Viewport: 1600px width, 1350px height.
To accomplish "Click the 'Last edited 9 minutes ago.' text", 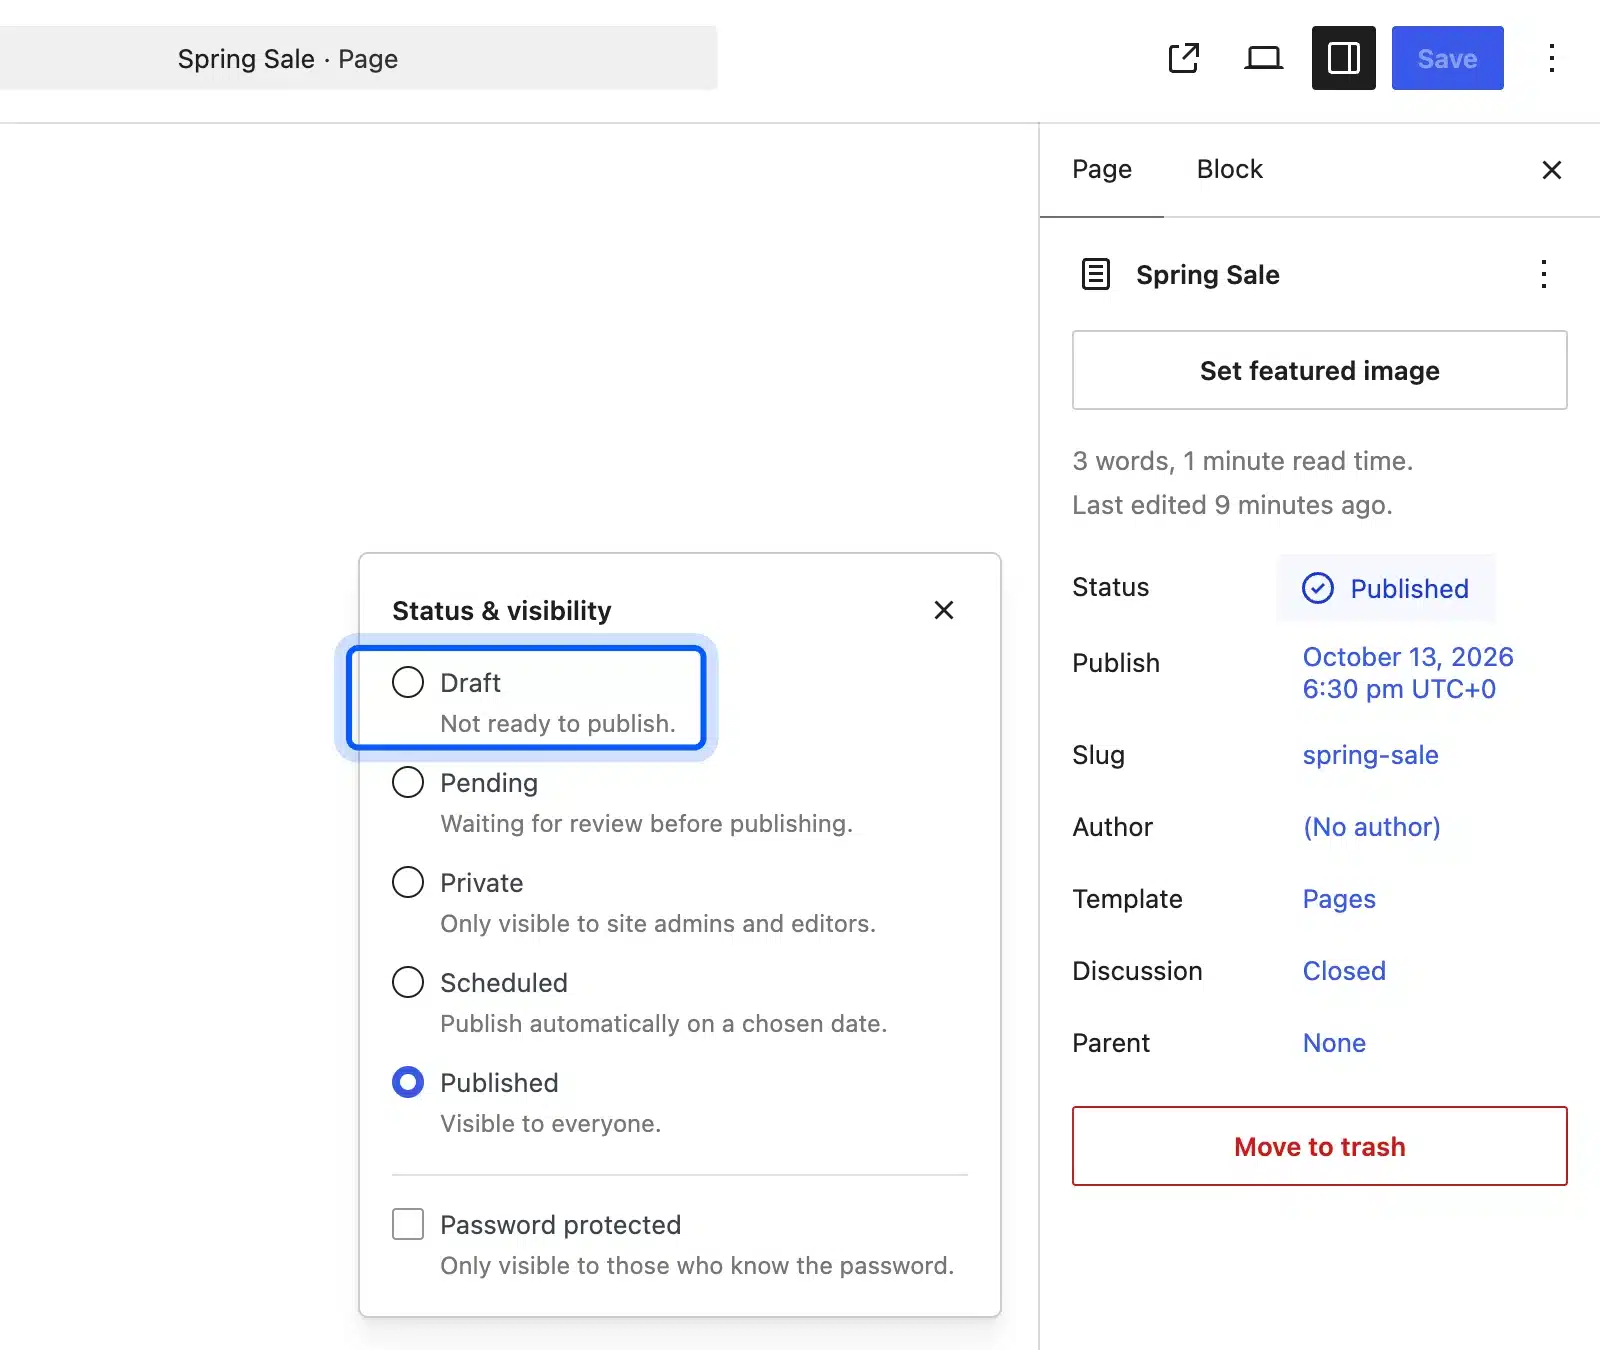I will (x=1232, y=505).
